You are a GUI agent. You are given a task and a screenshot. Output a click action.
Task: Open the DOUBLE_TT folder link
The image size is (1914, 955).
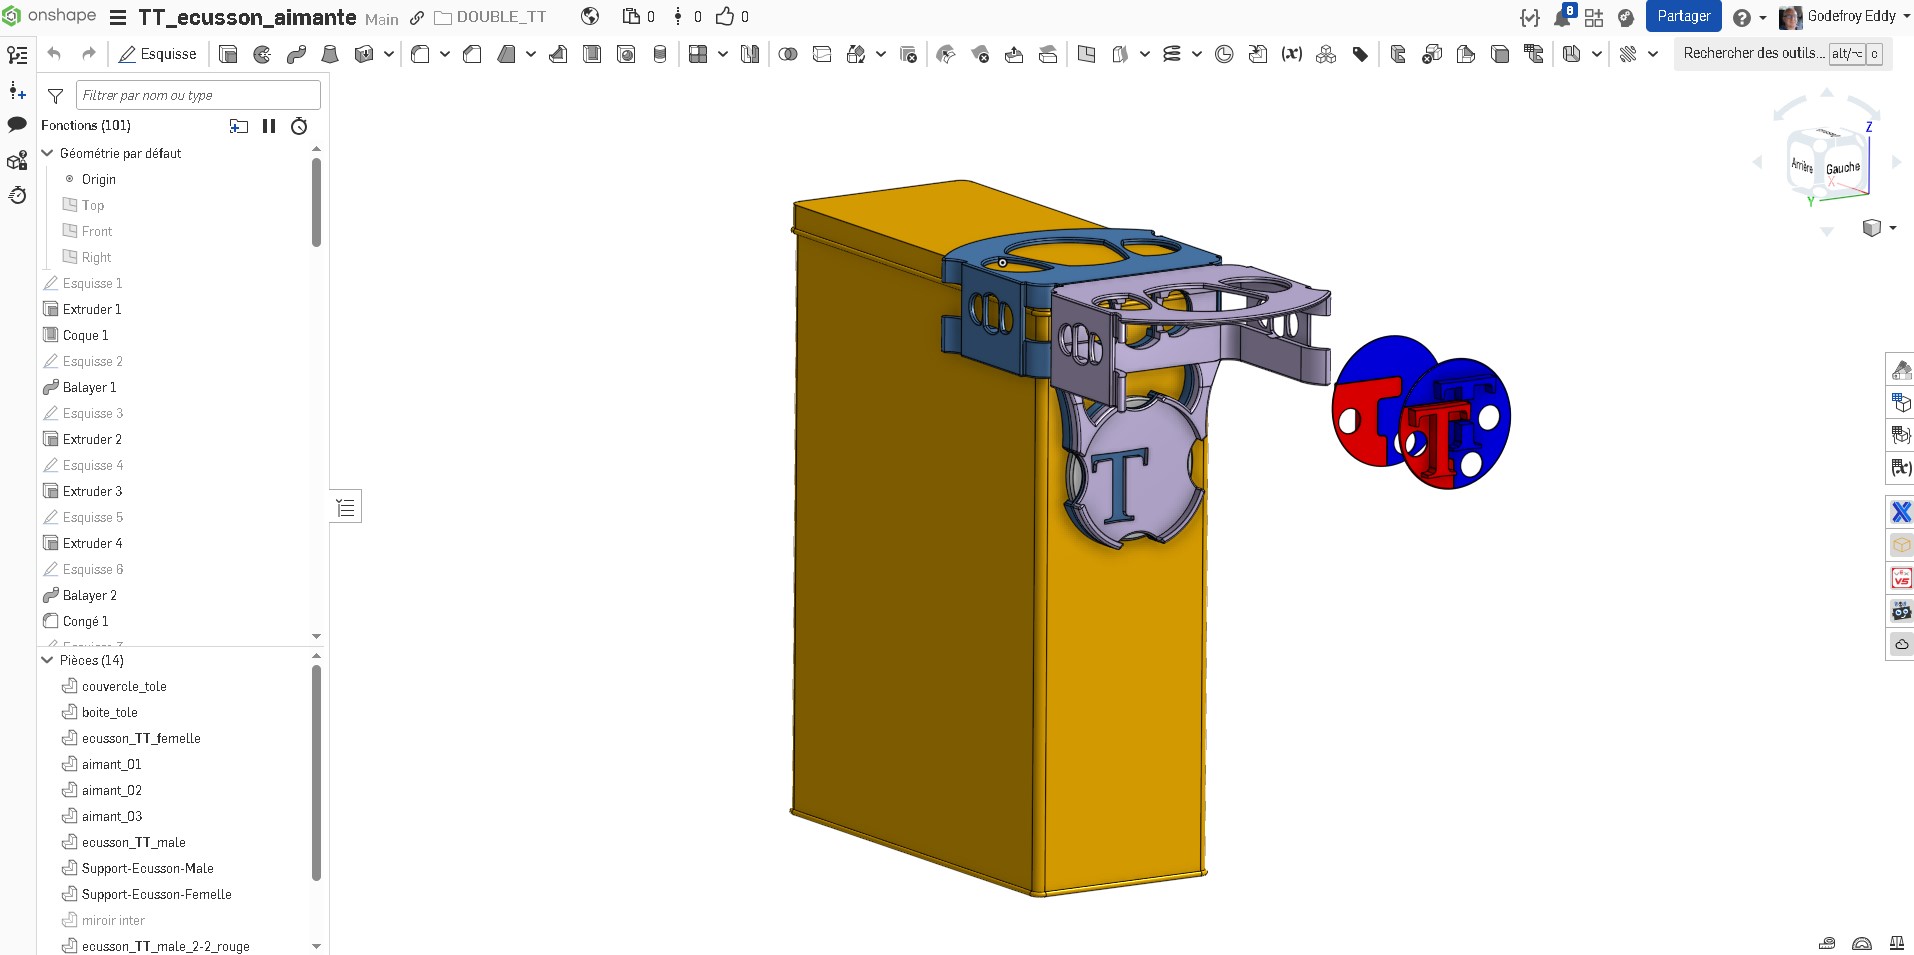tap(491, 17)
